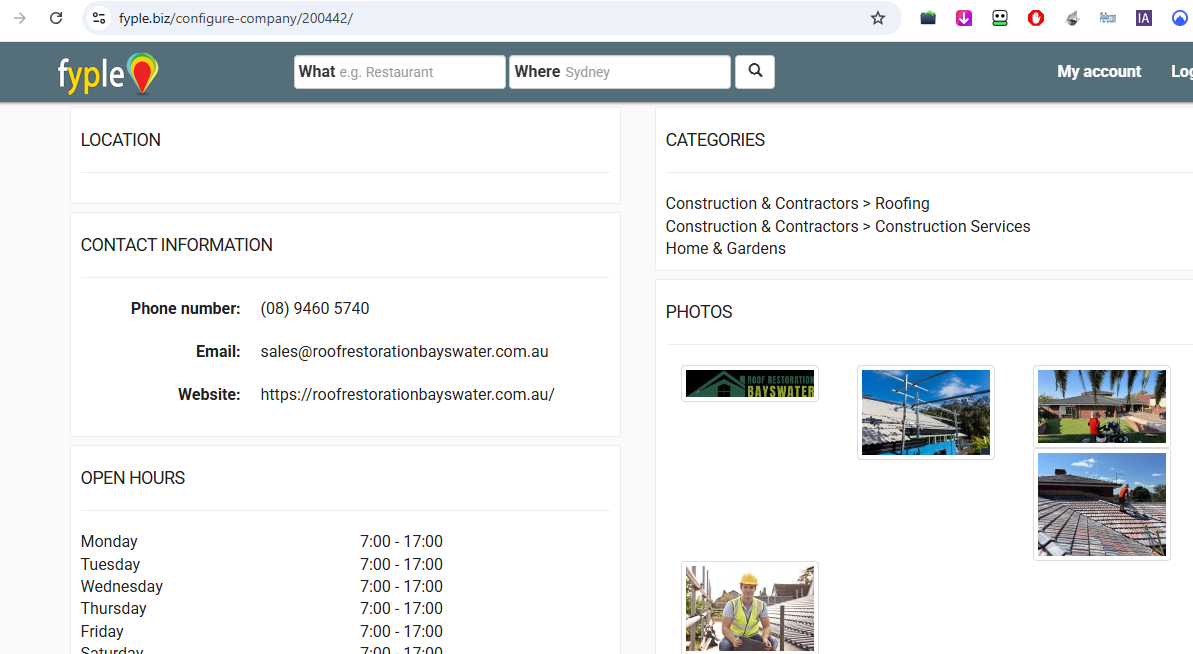Click the Email label
The height and width of the screenshot is (654, 1193).
click(218, 352)
